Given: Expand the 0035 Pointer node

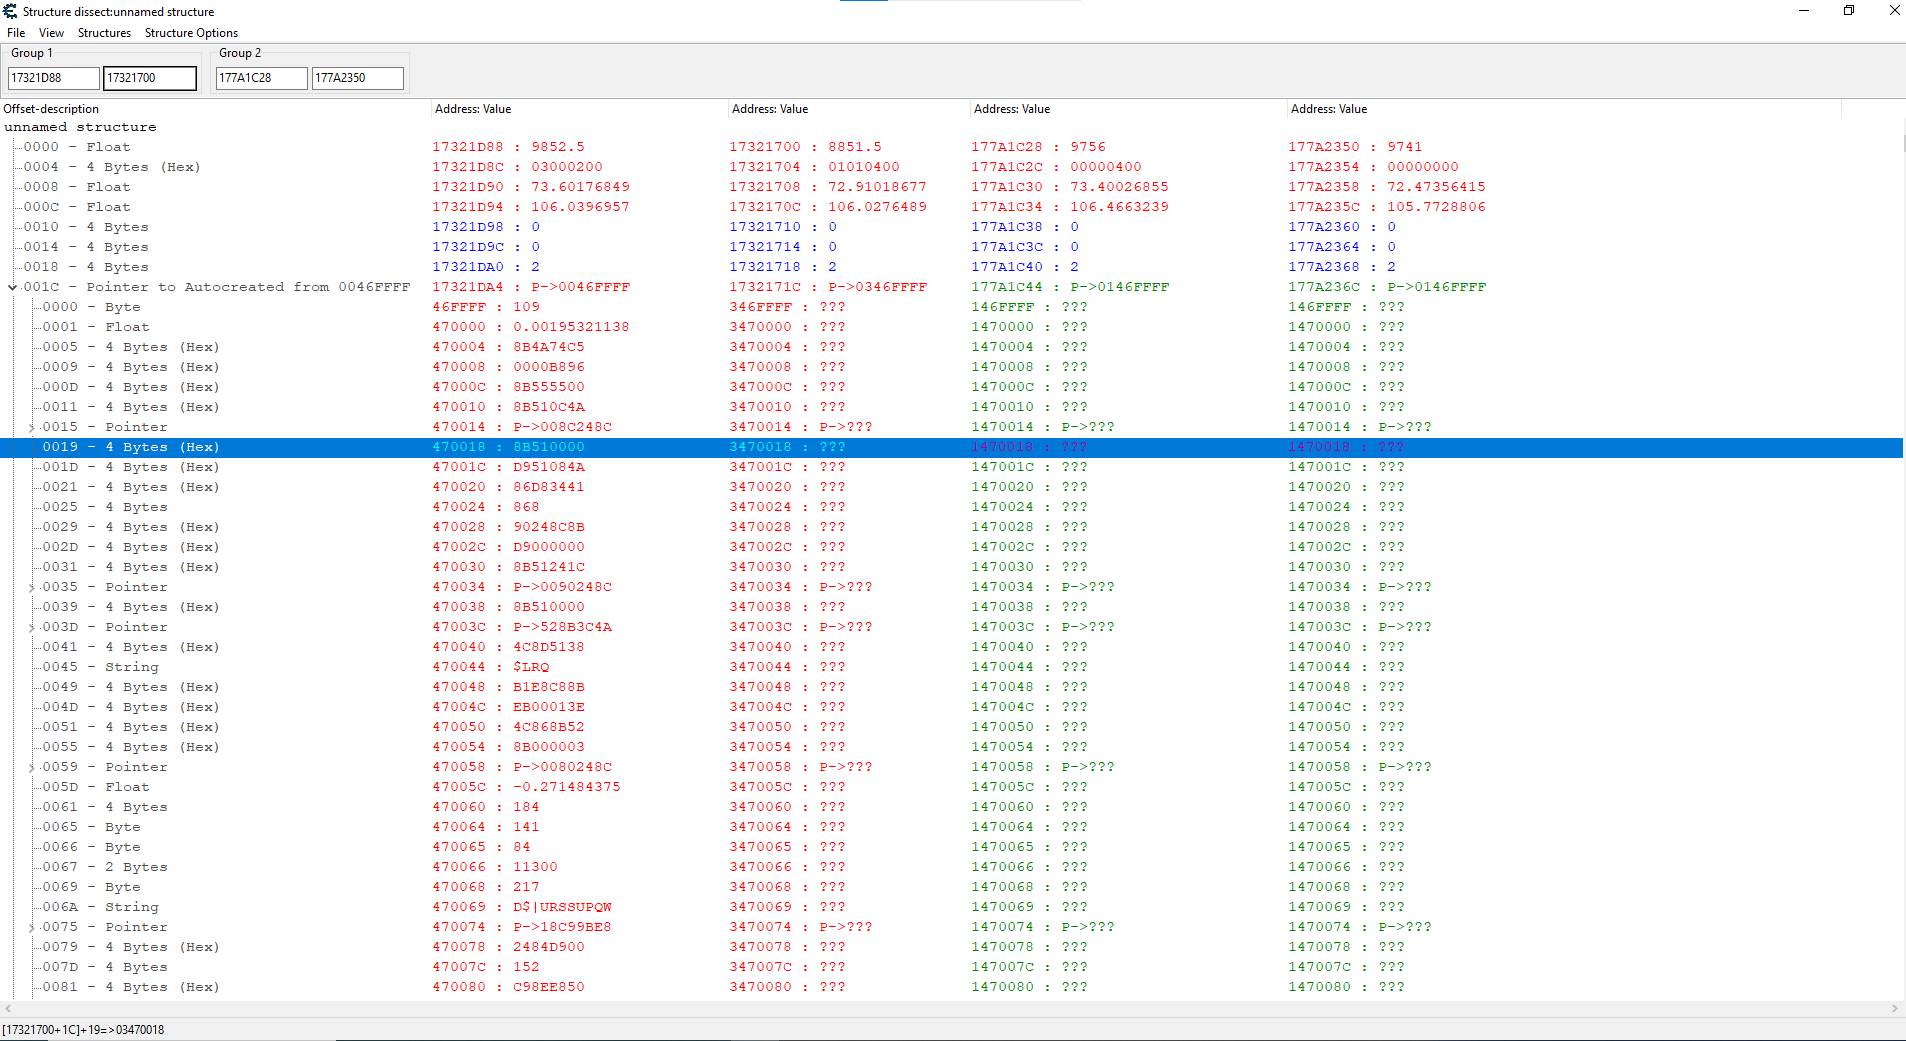Looking at the screenshot, I should click(31, 588).
